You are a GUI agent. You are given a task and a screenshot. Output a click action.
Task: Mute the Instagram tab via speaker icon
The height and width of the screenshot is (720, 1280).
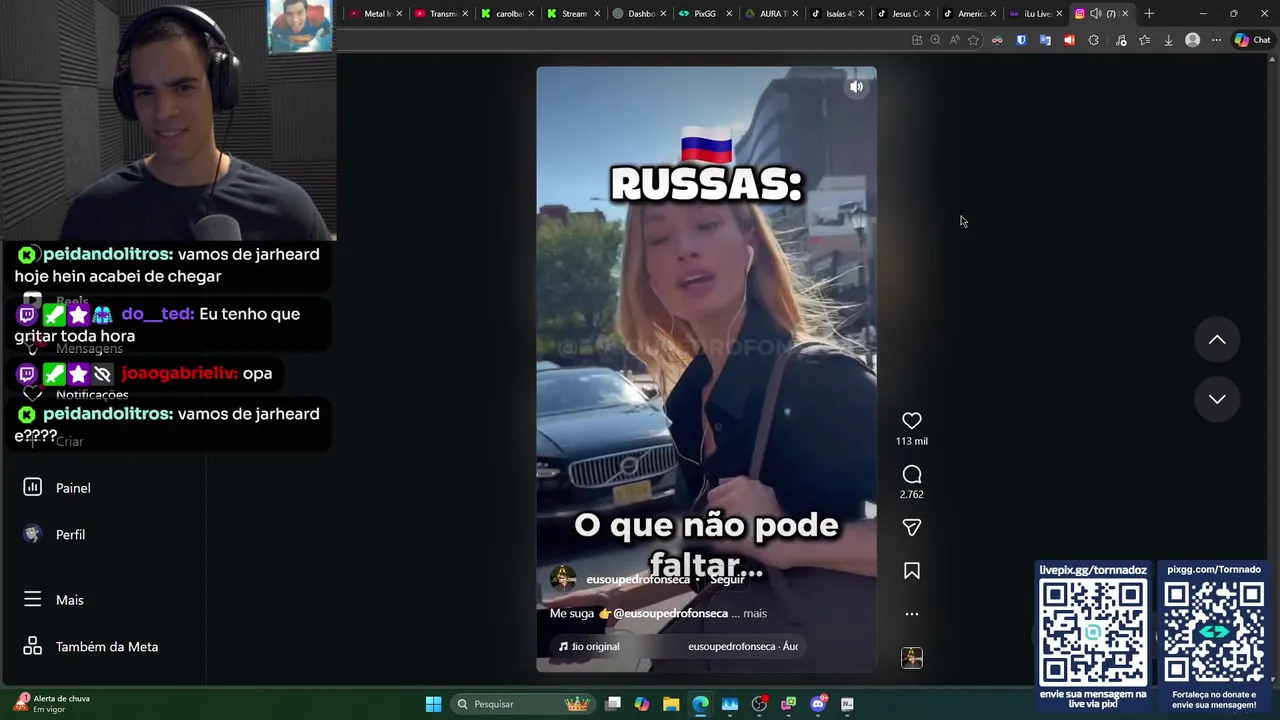[x=1095, y=14]
